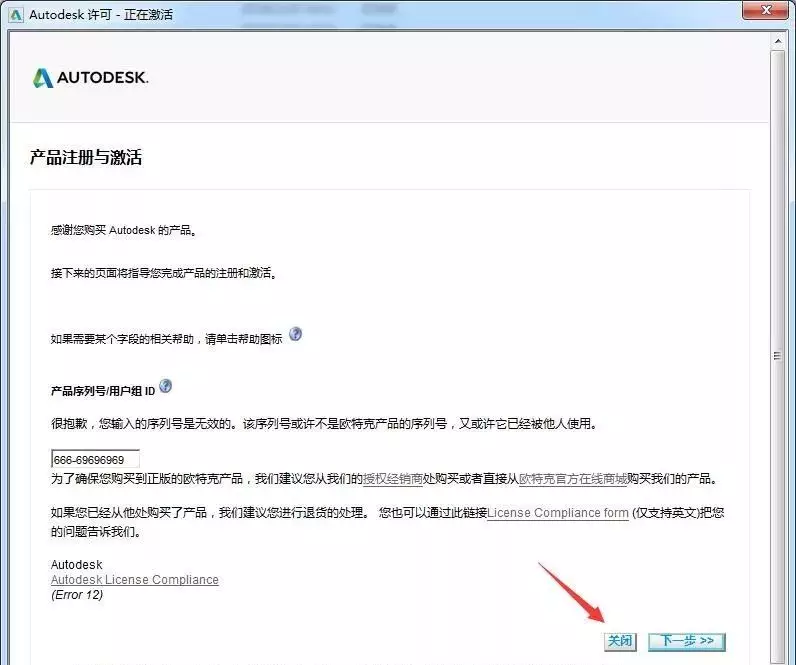
Task: Follow the Autodesk License Compliance link
Action: click(134, 580)
